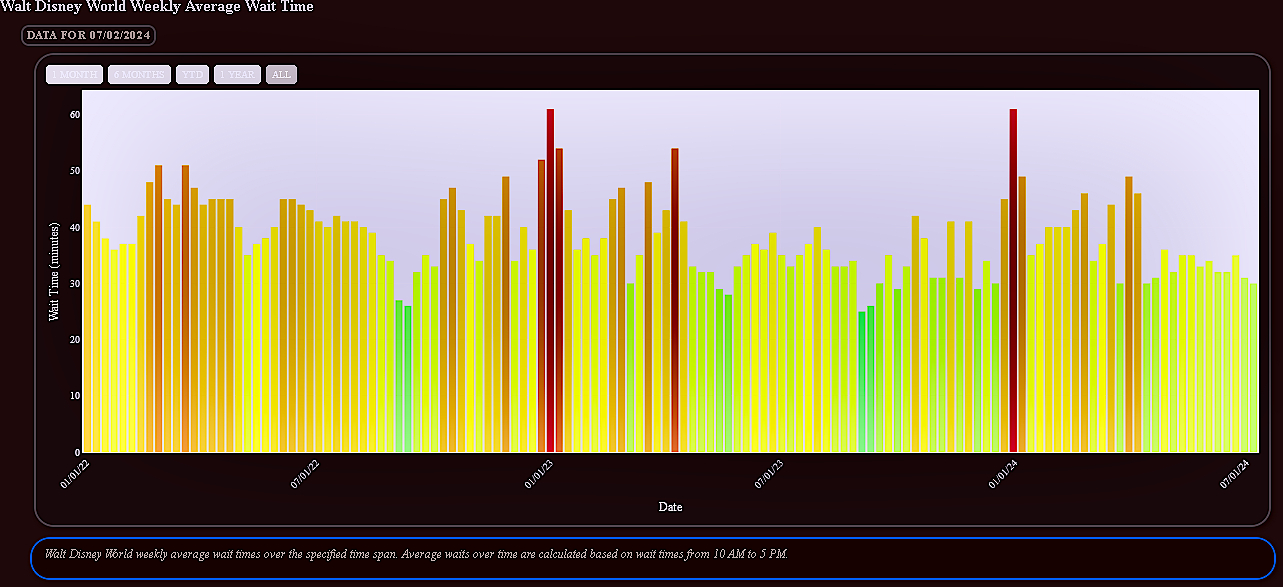This screenshot has width=1283, height=587.
Task: Click the last bar at 07/01/24
Action: (1253, 368)
